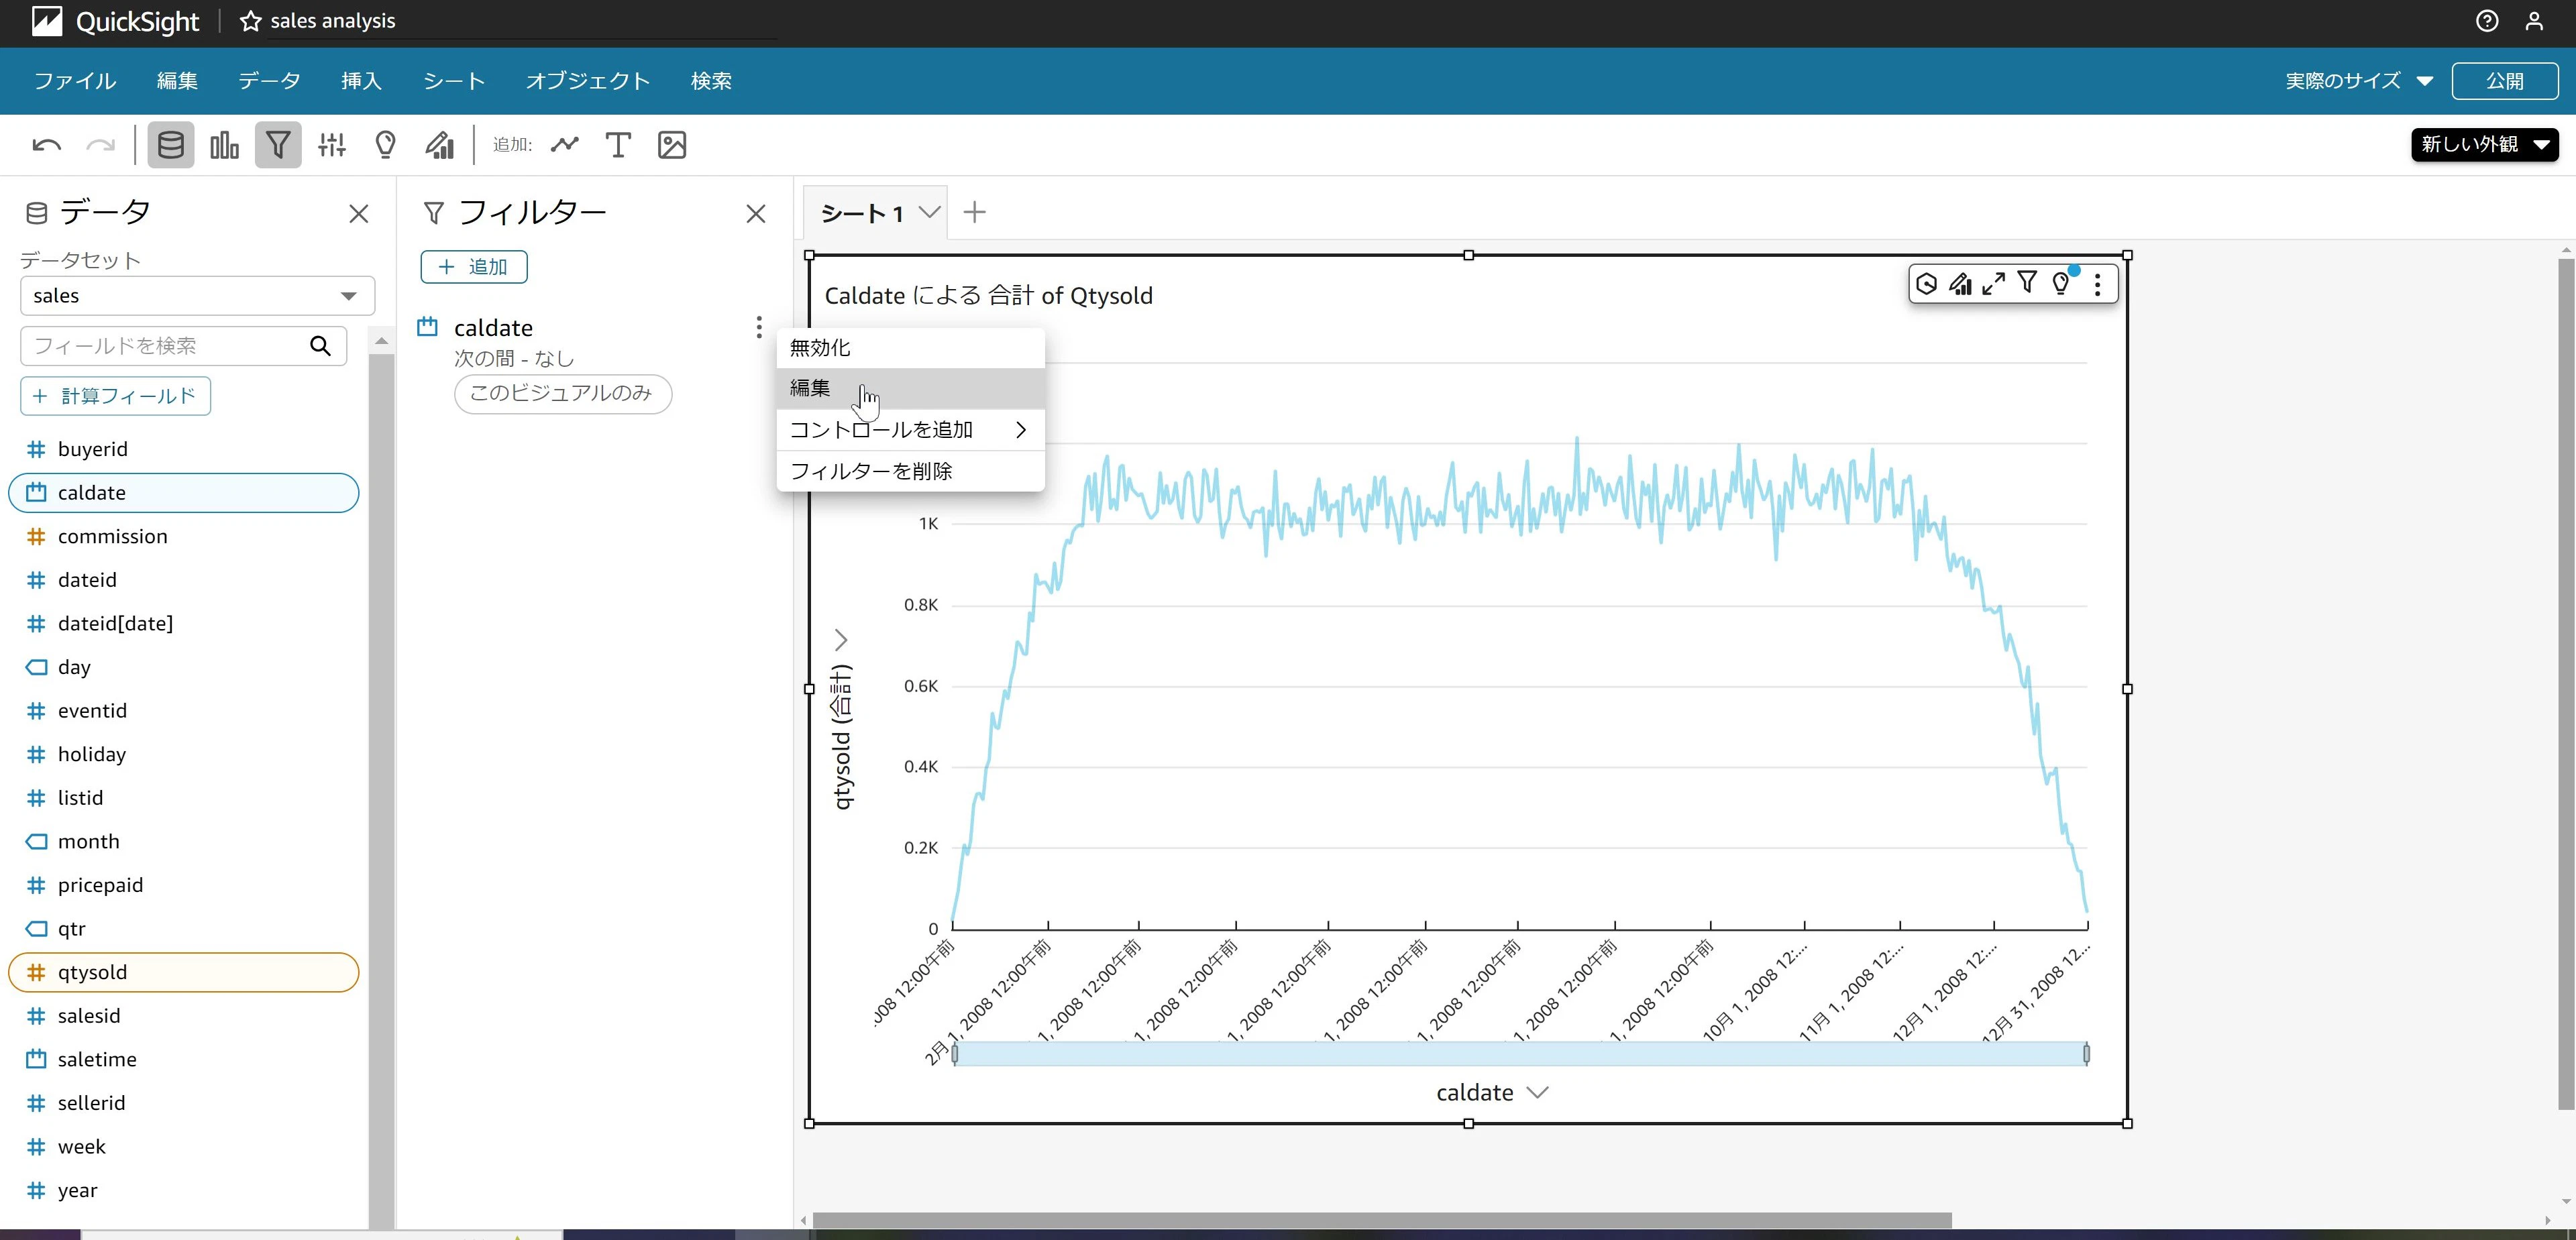Expand the シート 1 tab chevron
This screenshot has height=1240, width=2576.
tap(930, 212)
